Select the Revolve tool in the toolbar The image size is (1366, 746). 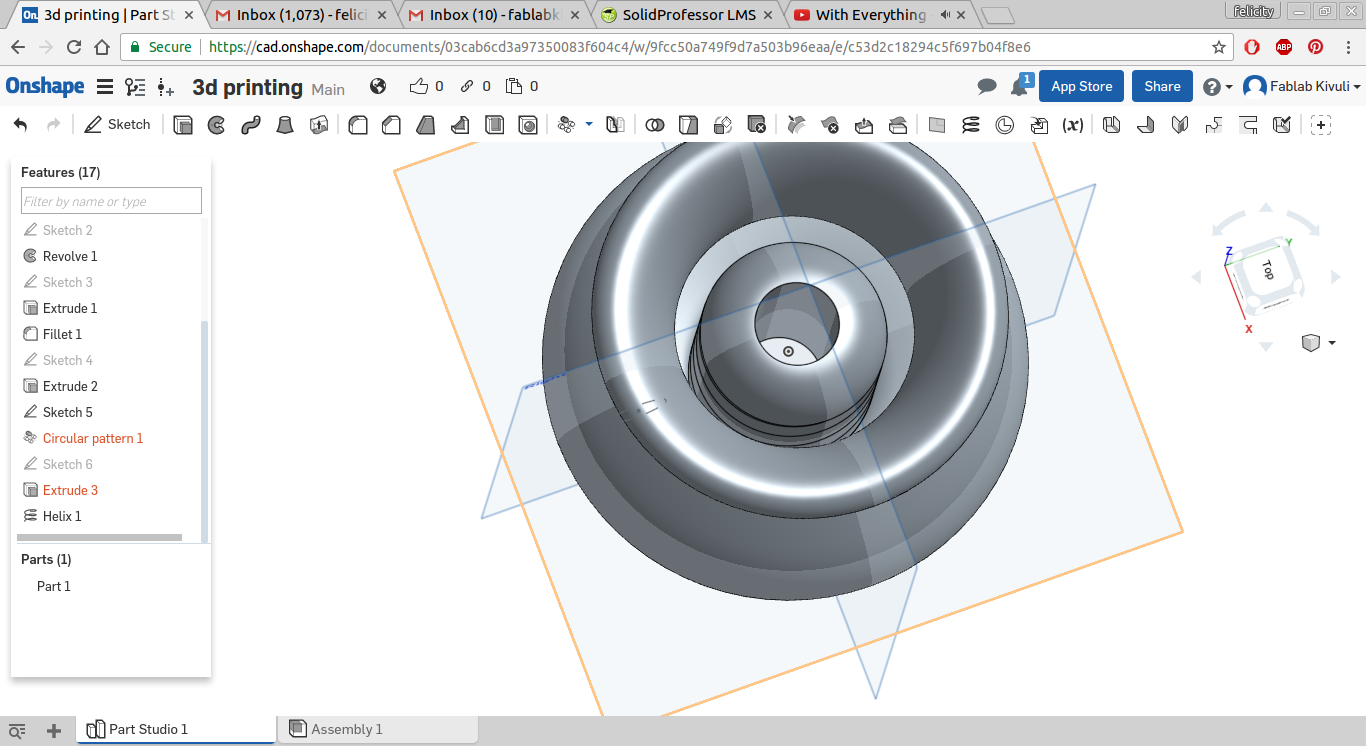[x=216, y=125]
